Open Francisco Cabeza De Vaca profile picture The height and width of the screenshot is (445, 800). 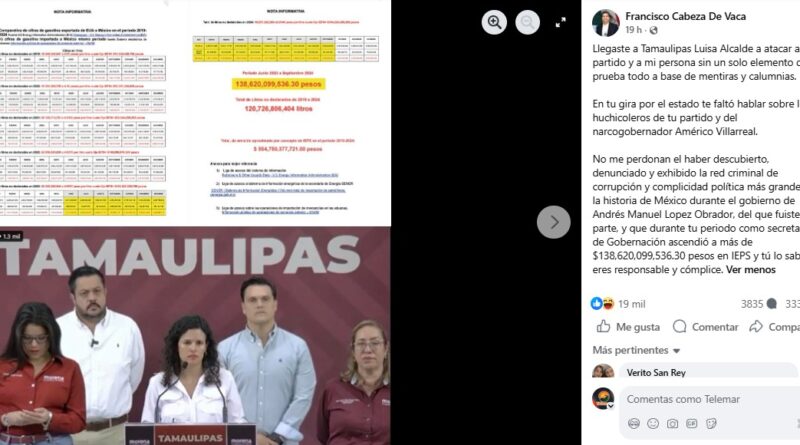(x=606, y=23)
